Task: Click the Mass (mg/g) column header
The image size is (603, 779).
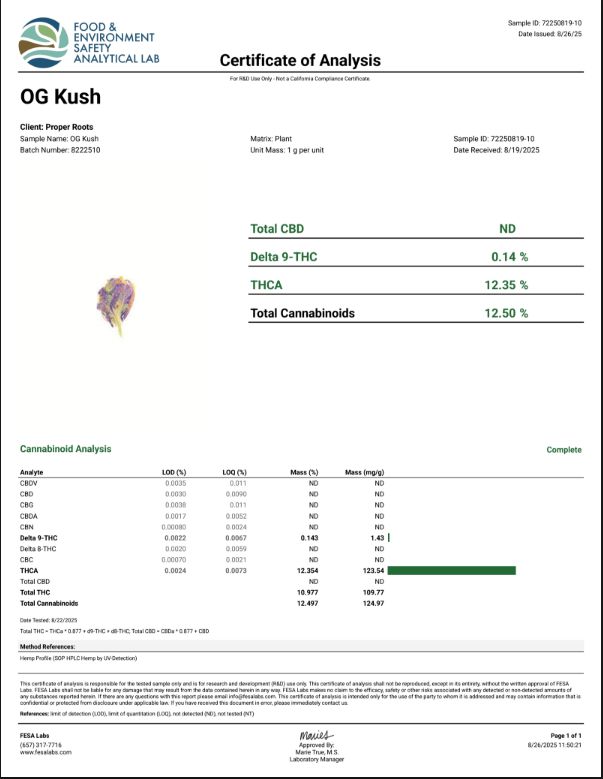Action: coord(365,471)
